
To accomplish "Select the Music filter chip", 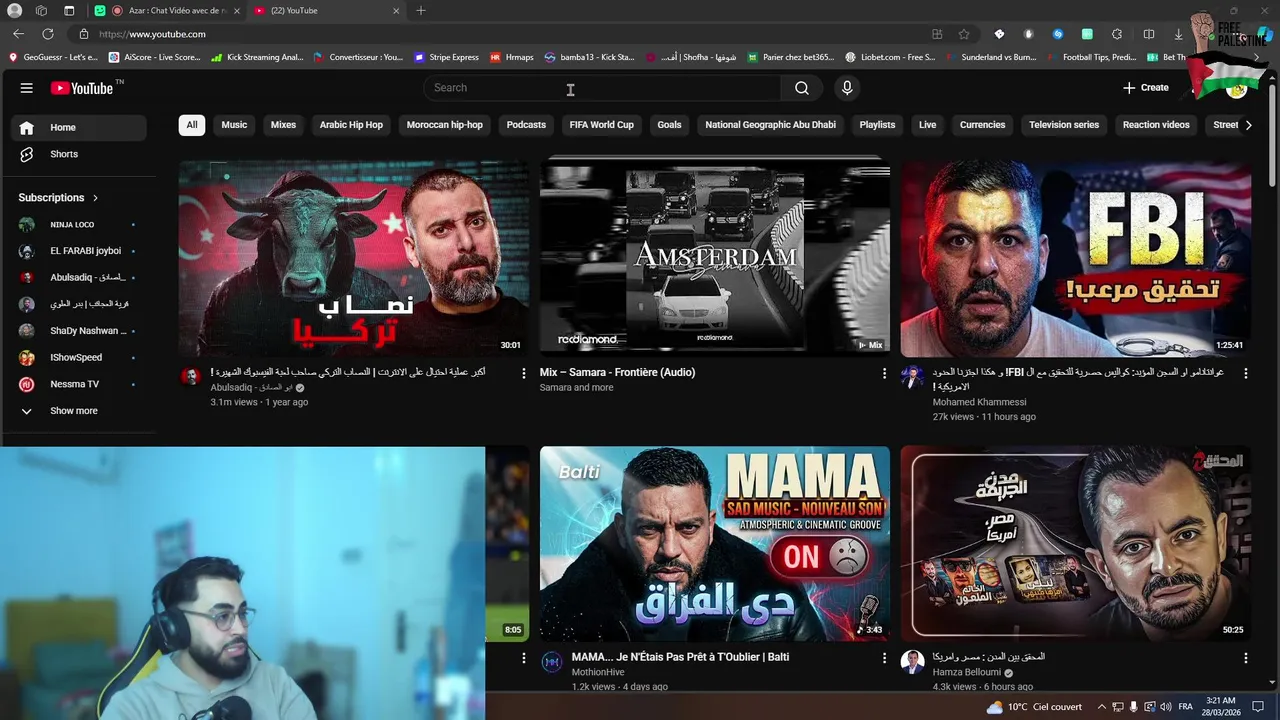I will click(x=234, y=125).
